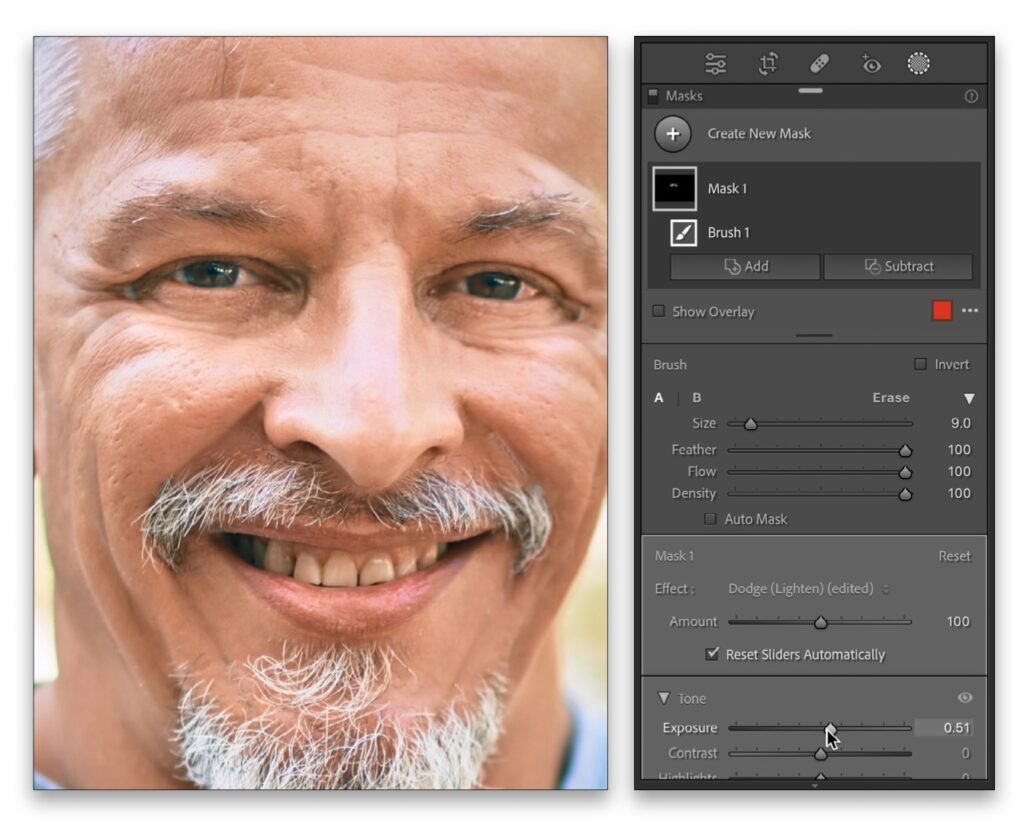Uncheck Reset Sliders Automatically

click(712, 654)
